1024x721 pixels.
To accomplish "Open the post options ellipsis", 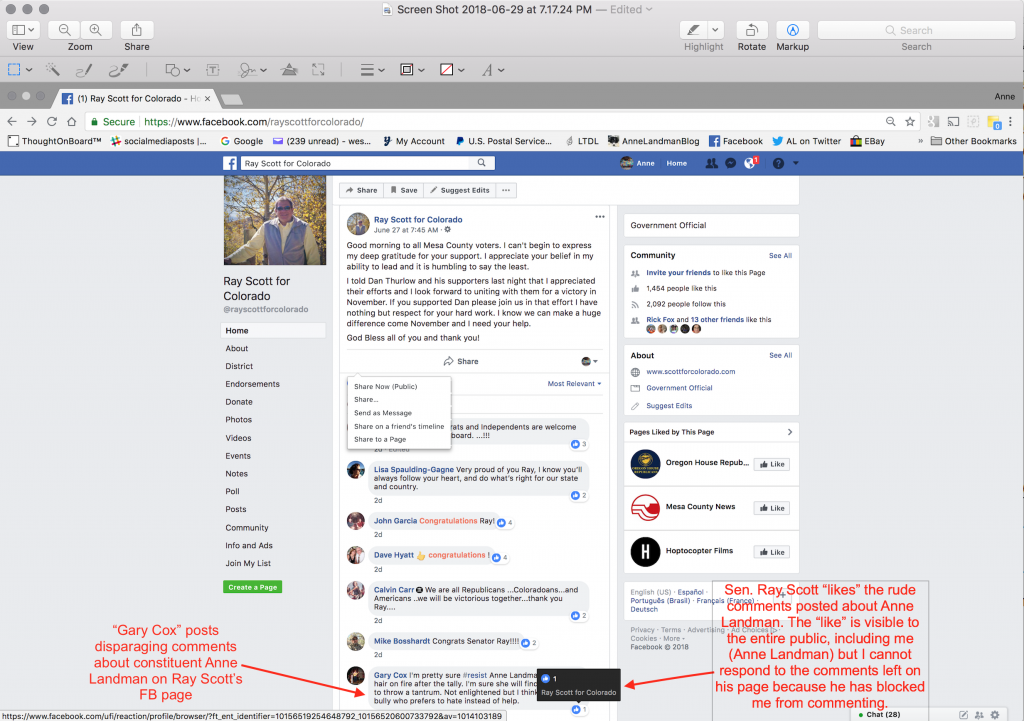I will 600,217.
